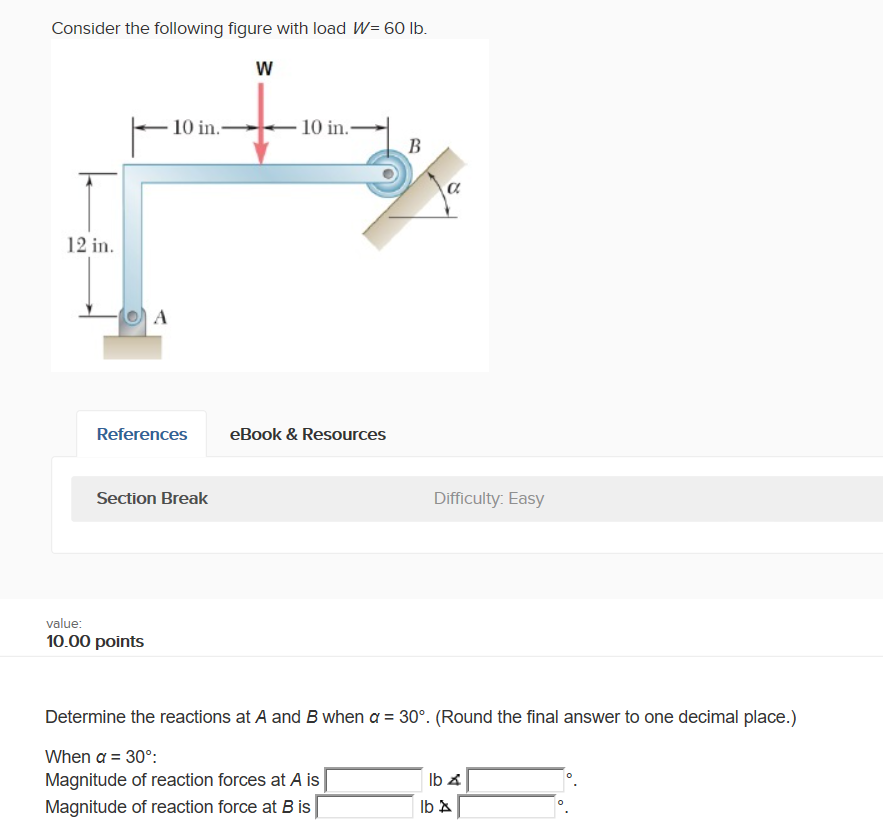The image size is (883, 839).
Task: Click the angle direction symbol after reaction B's lb
Action: coord(443,807)
